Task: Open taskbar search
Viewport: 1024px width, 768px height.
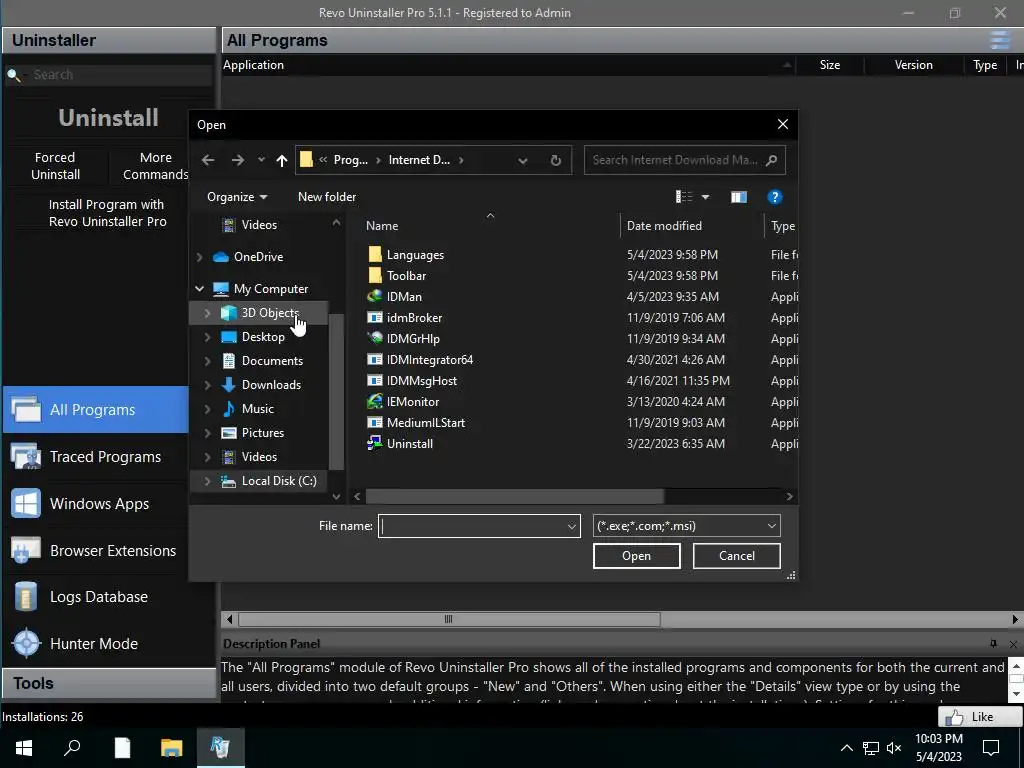Action: [x=72, y=748]
